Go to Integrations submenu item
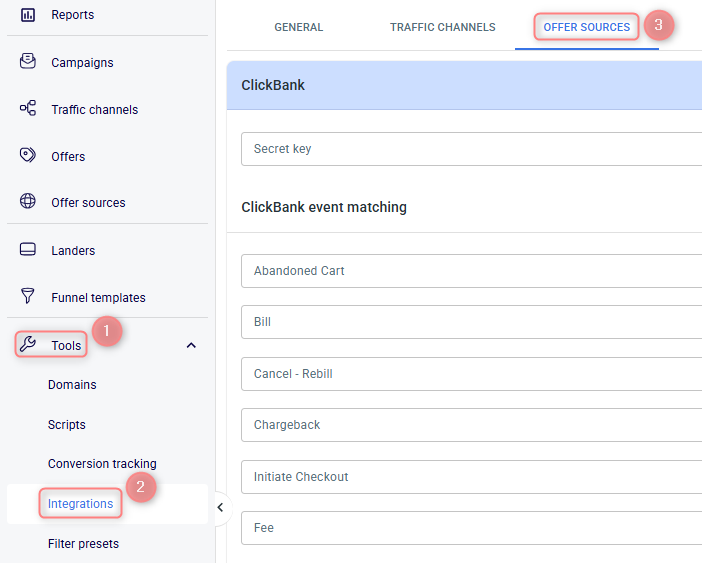The height and width of the screenshot is (563, 702). [x=81, y=504]
